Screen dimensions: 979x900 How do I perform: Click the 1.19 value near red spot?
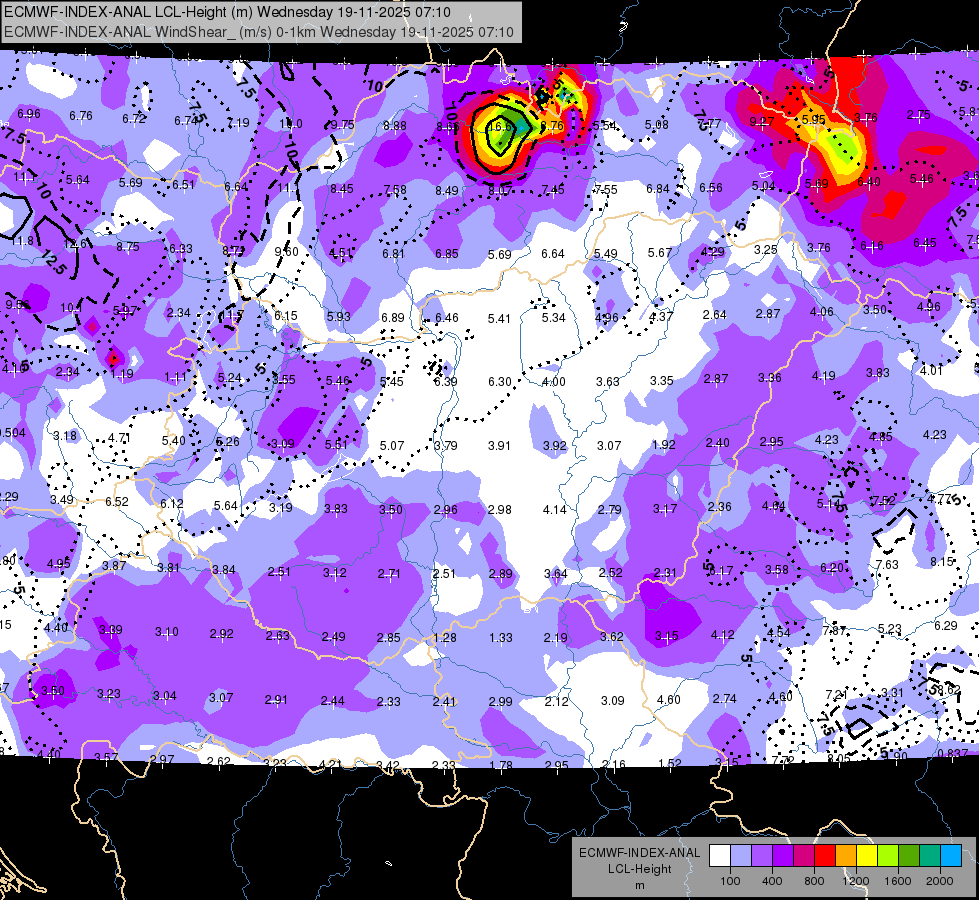122,374
